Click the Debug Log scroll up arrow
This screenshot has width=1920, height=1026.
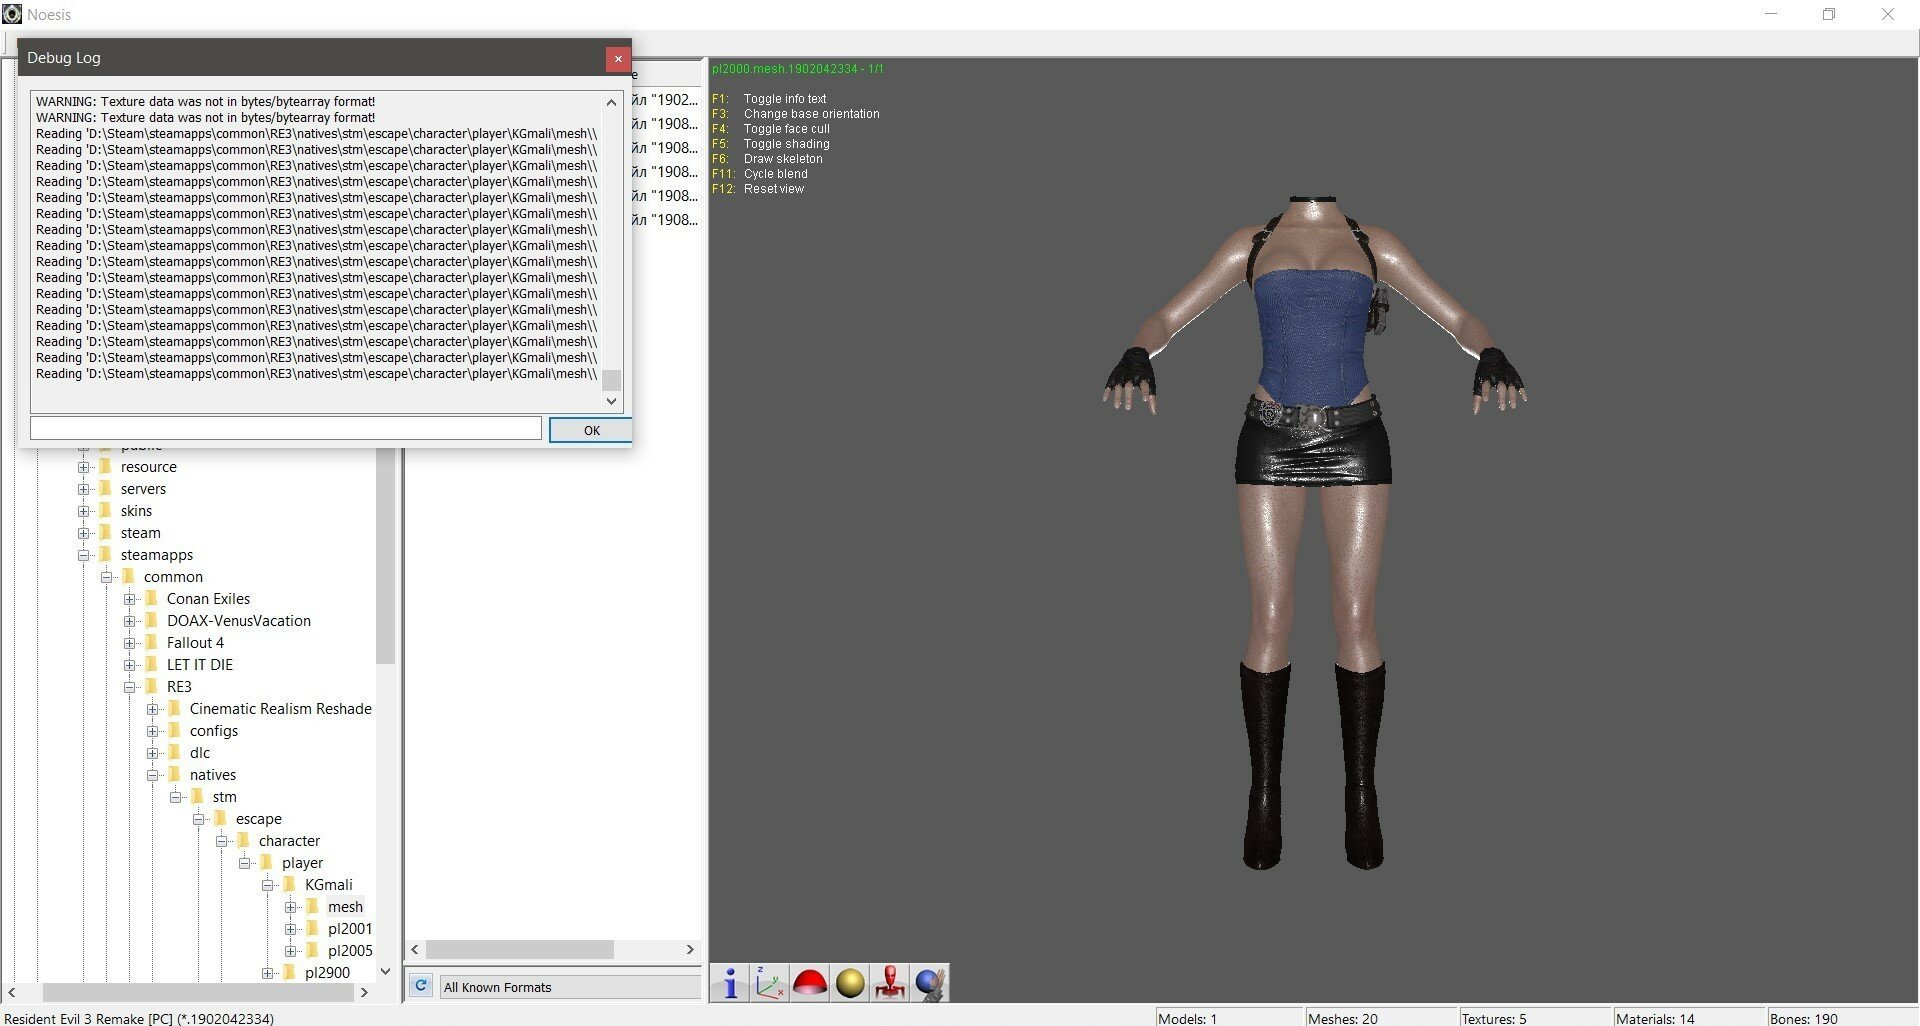[x=612, y=102]
